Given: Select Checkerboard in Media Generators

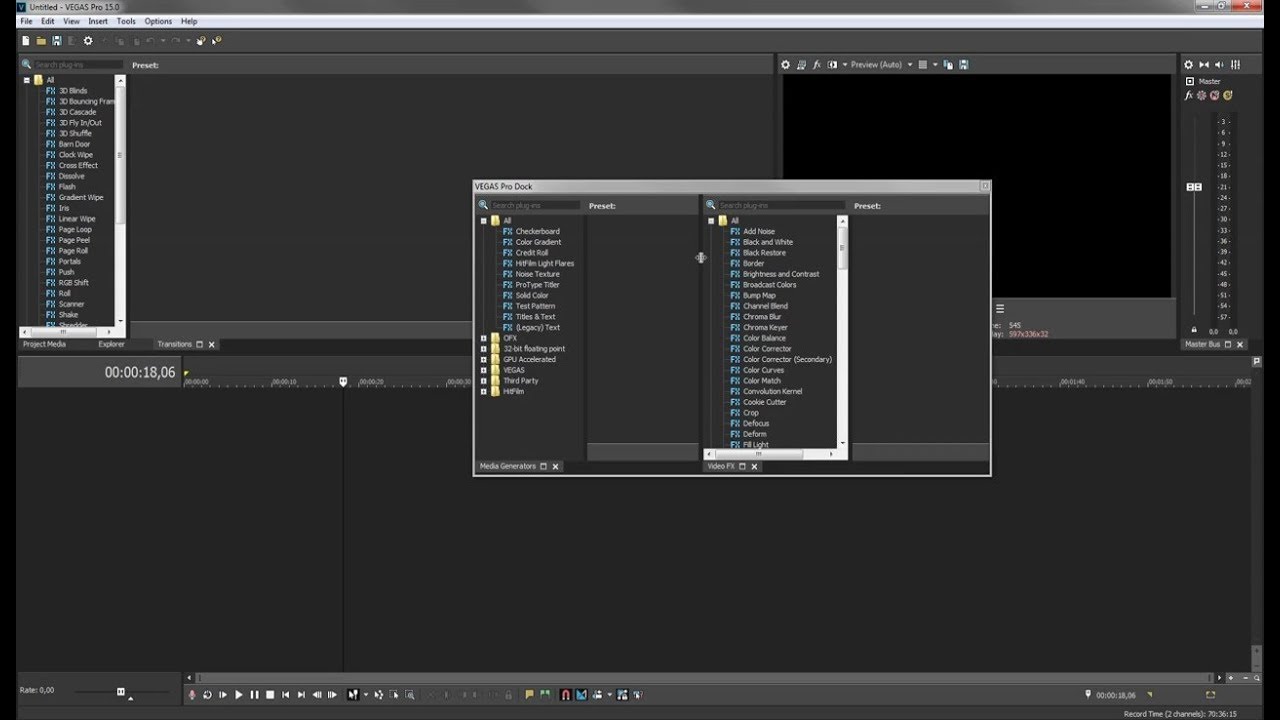Looking at the screenshot, I should pos(537,231).
